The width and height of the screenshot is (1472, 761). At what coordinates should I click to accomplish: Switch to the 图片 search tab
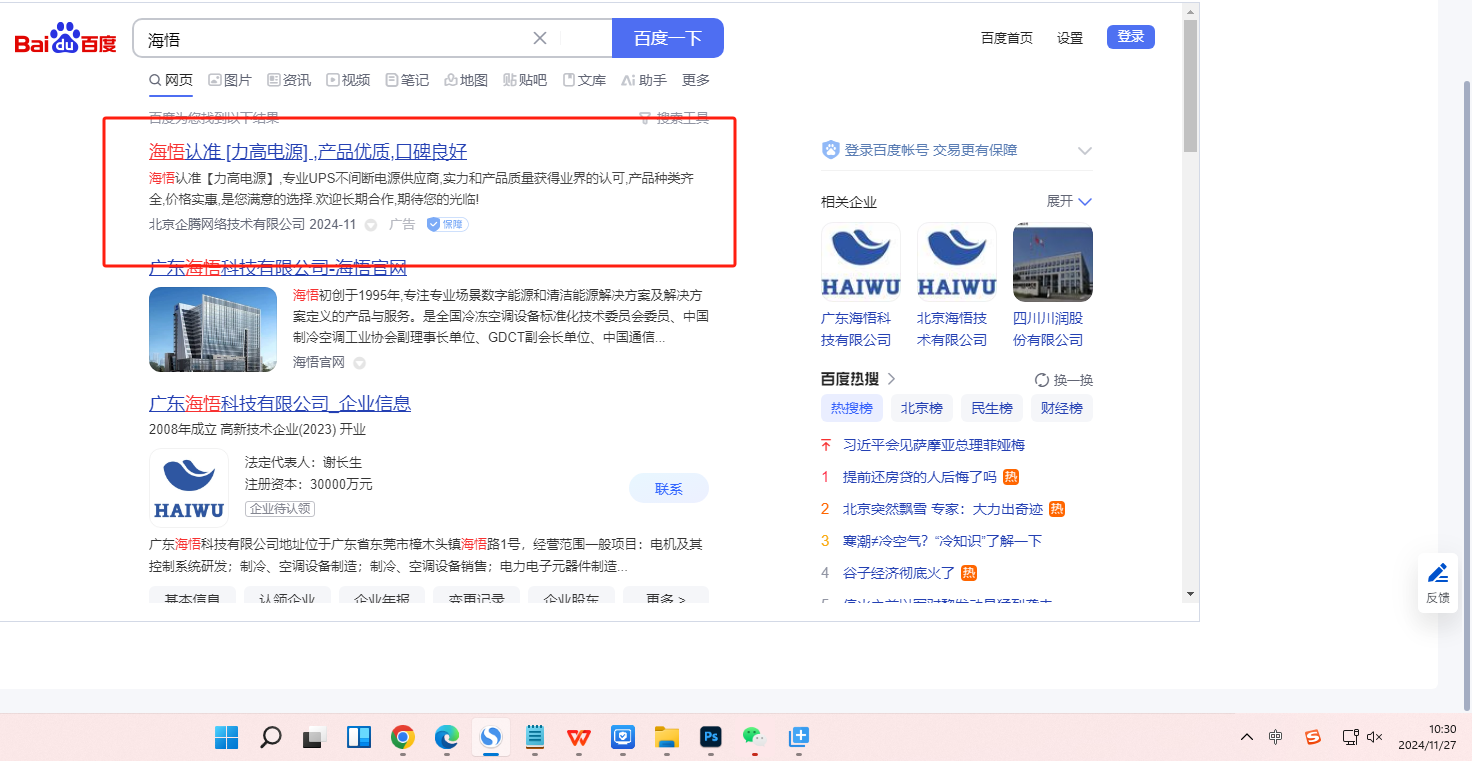(x=230, y=80)
